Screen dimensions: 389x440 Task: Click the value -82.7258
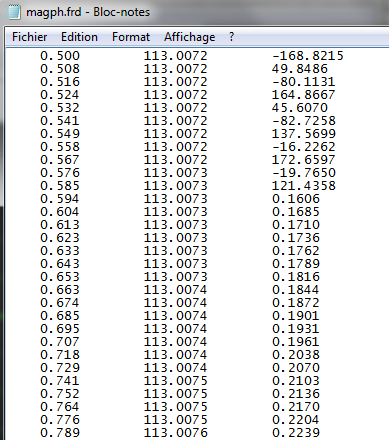tap(304, 121)
